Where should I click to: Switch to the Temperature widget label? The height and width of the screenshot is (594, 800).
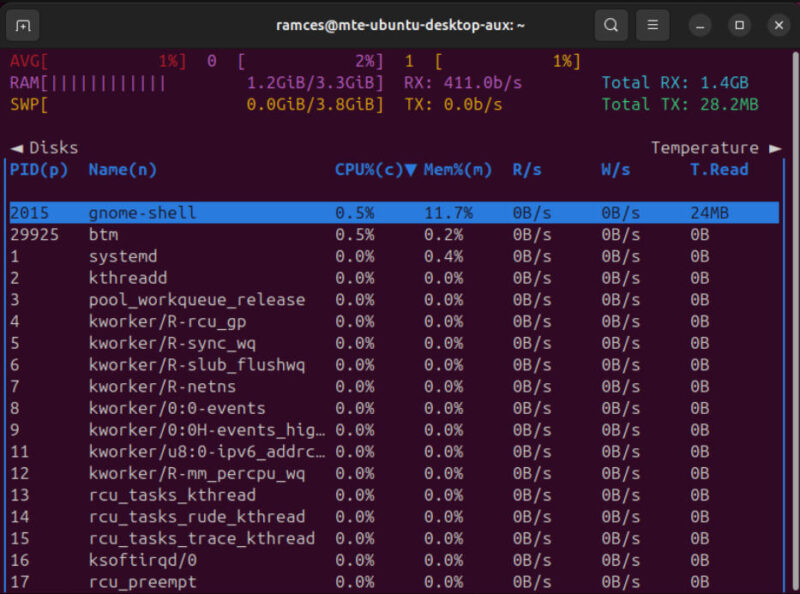[x=705, y=146]
